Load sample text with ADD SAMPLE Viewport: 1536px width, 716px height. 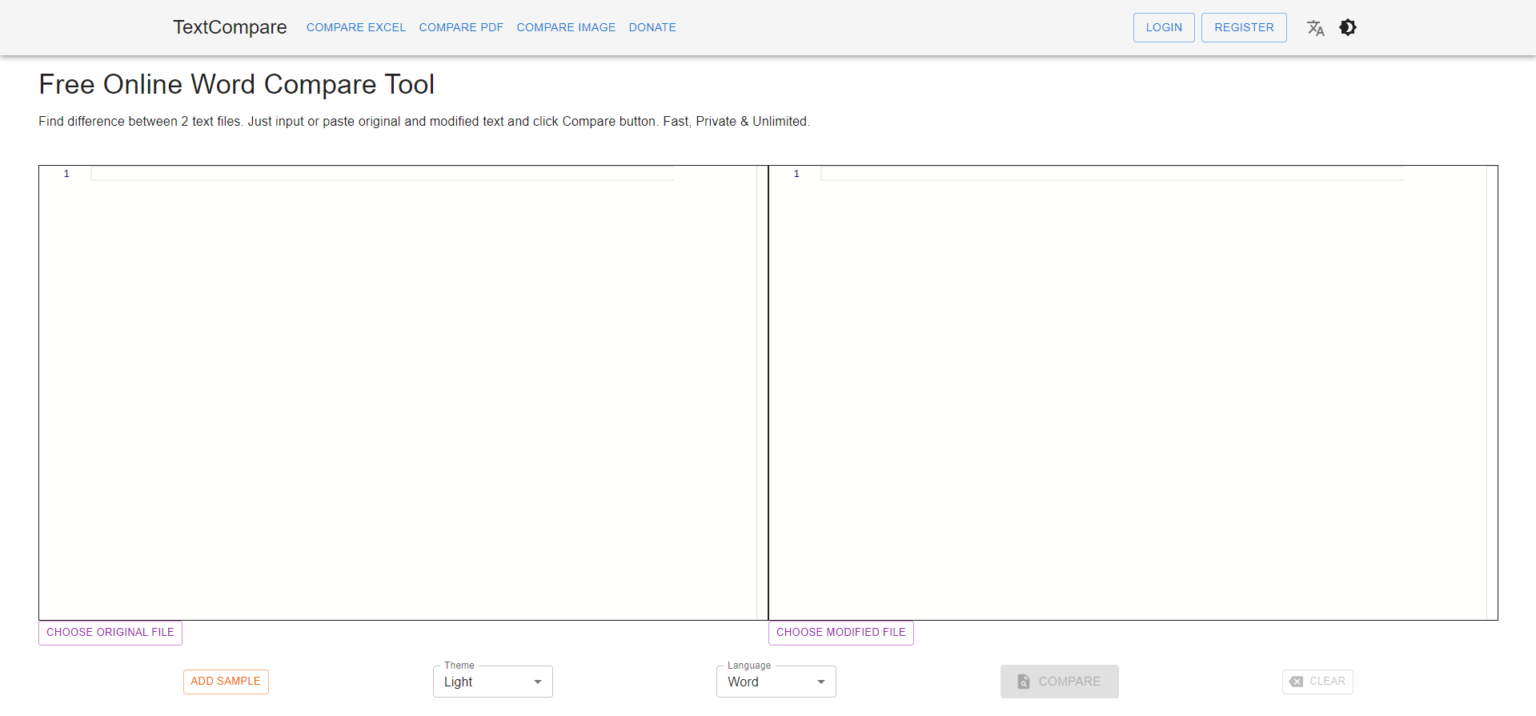(x=225, y=681)
